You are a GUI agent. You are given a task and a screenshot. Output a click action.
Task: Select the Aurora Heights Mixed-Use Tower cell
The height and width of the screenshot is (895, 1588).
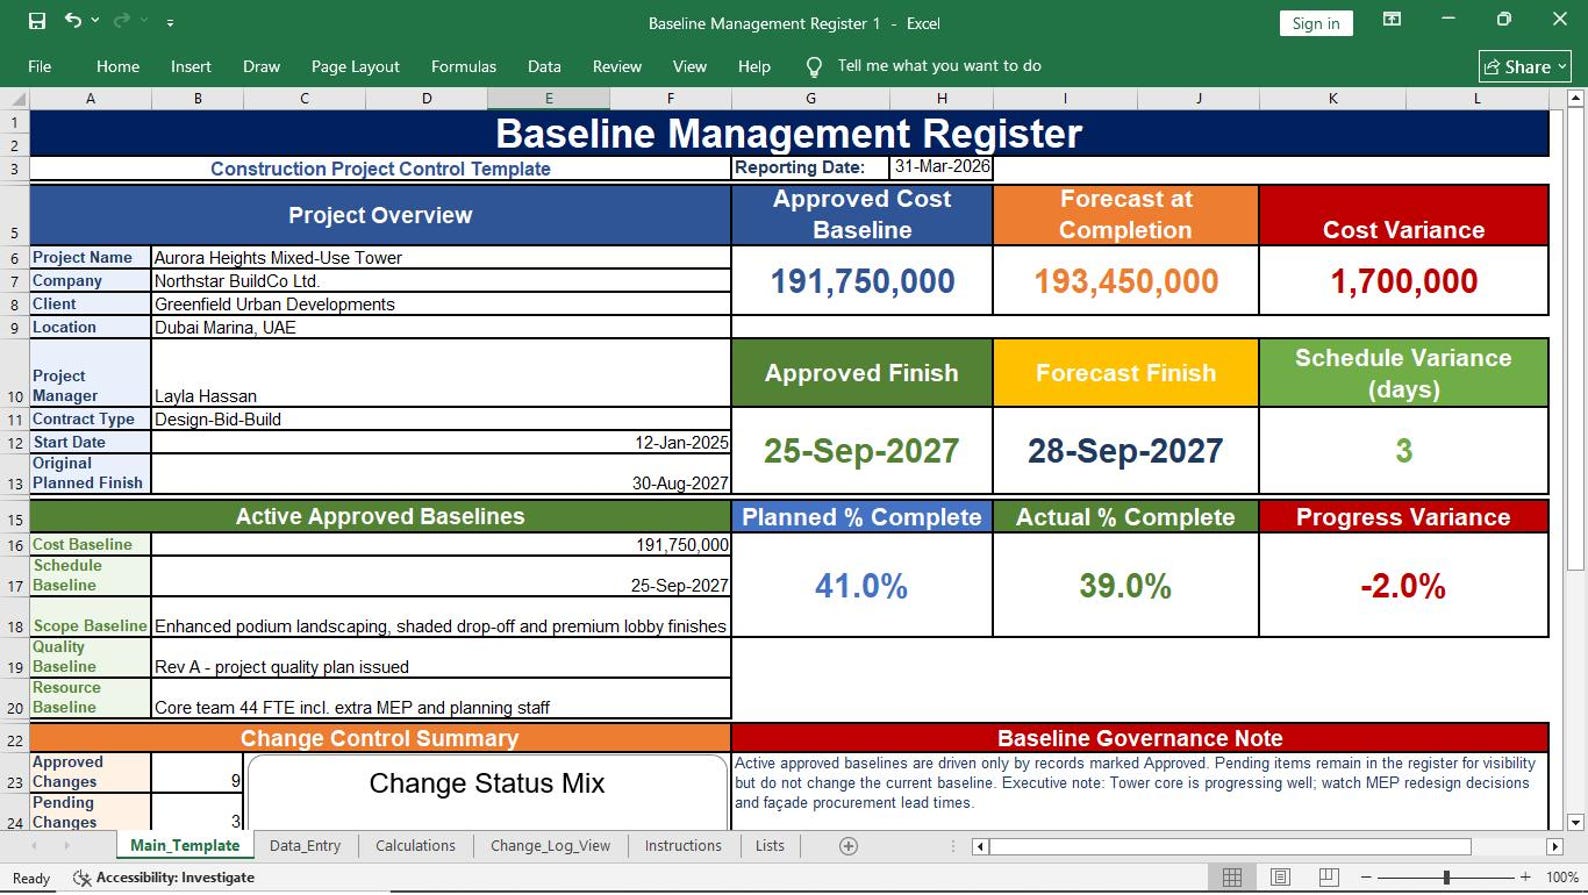[440, 258]
